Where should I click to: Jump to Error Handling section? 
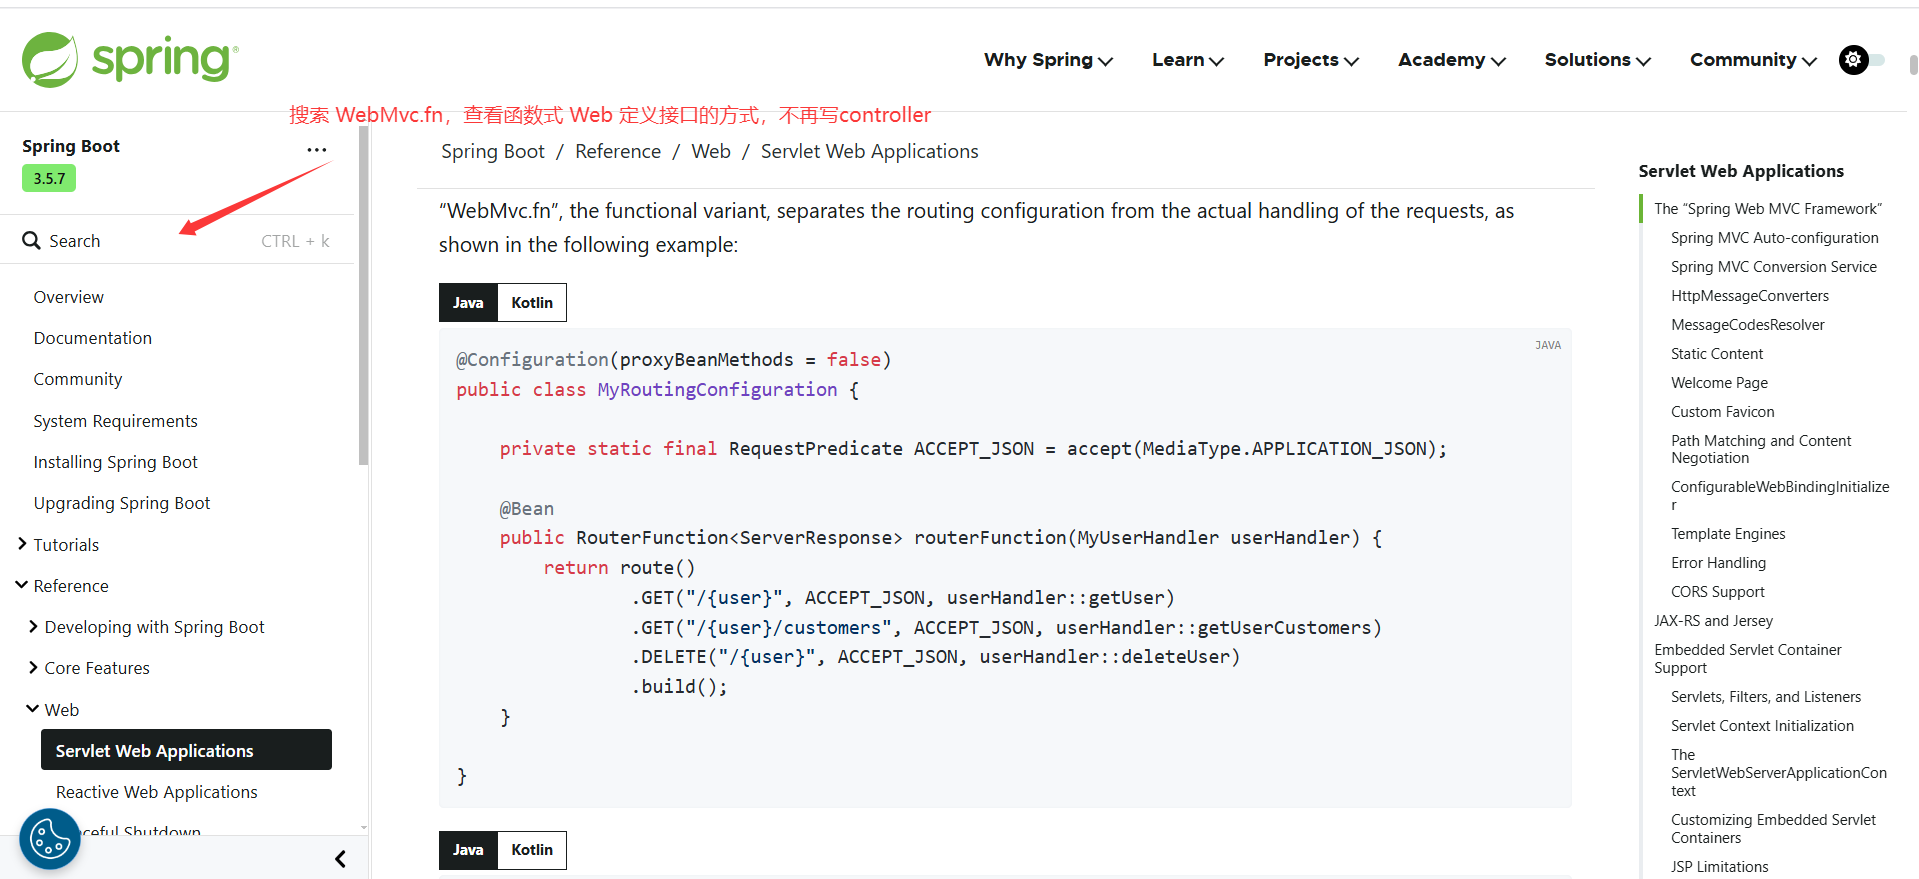[x=1719, y=563]
